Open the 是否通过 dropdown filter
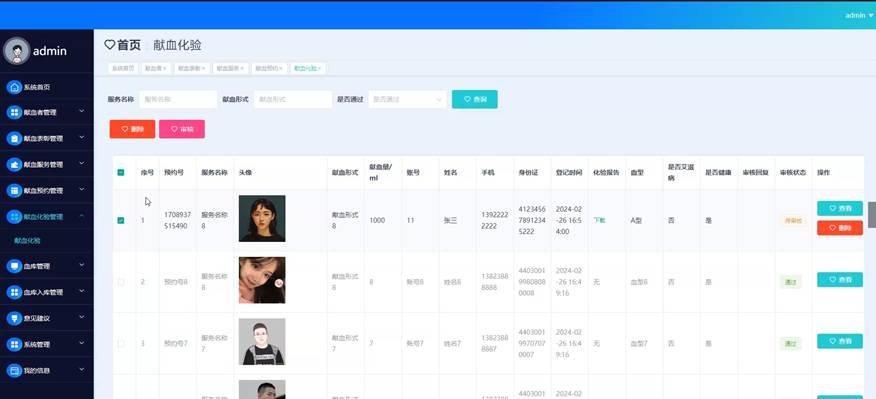Screen dimensions: 876x399 pyautogui.click(x=407, y=99)
